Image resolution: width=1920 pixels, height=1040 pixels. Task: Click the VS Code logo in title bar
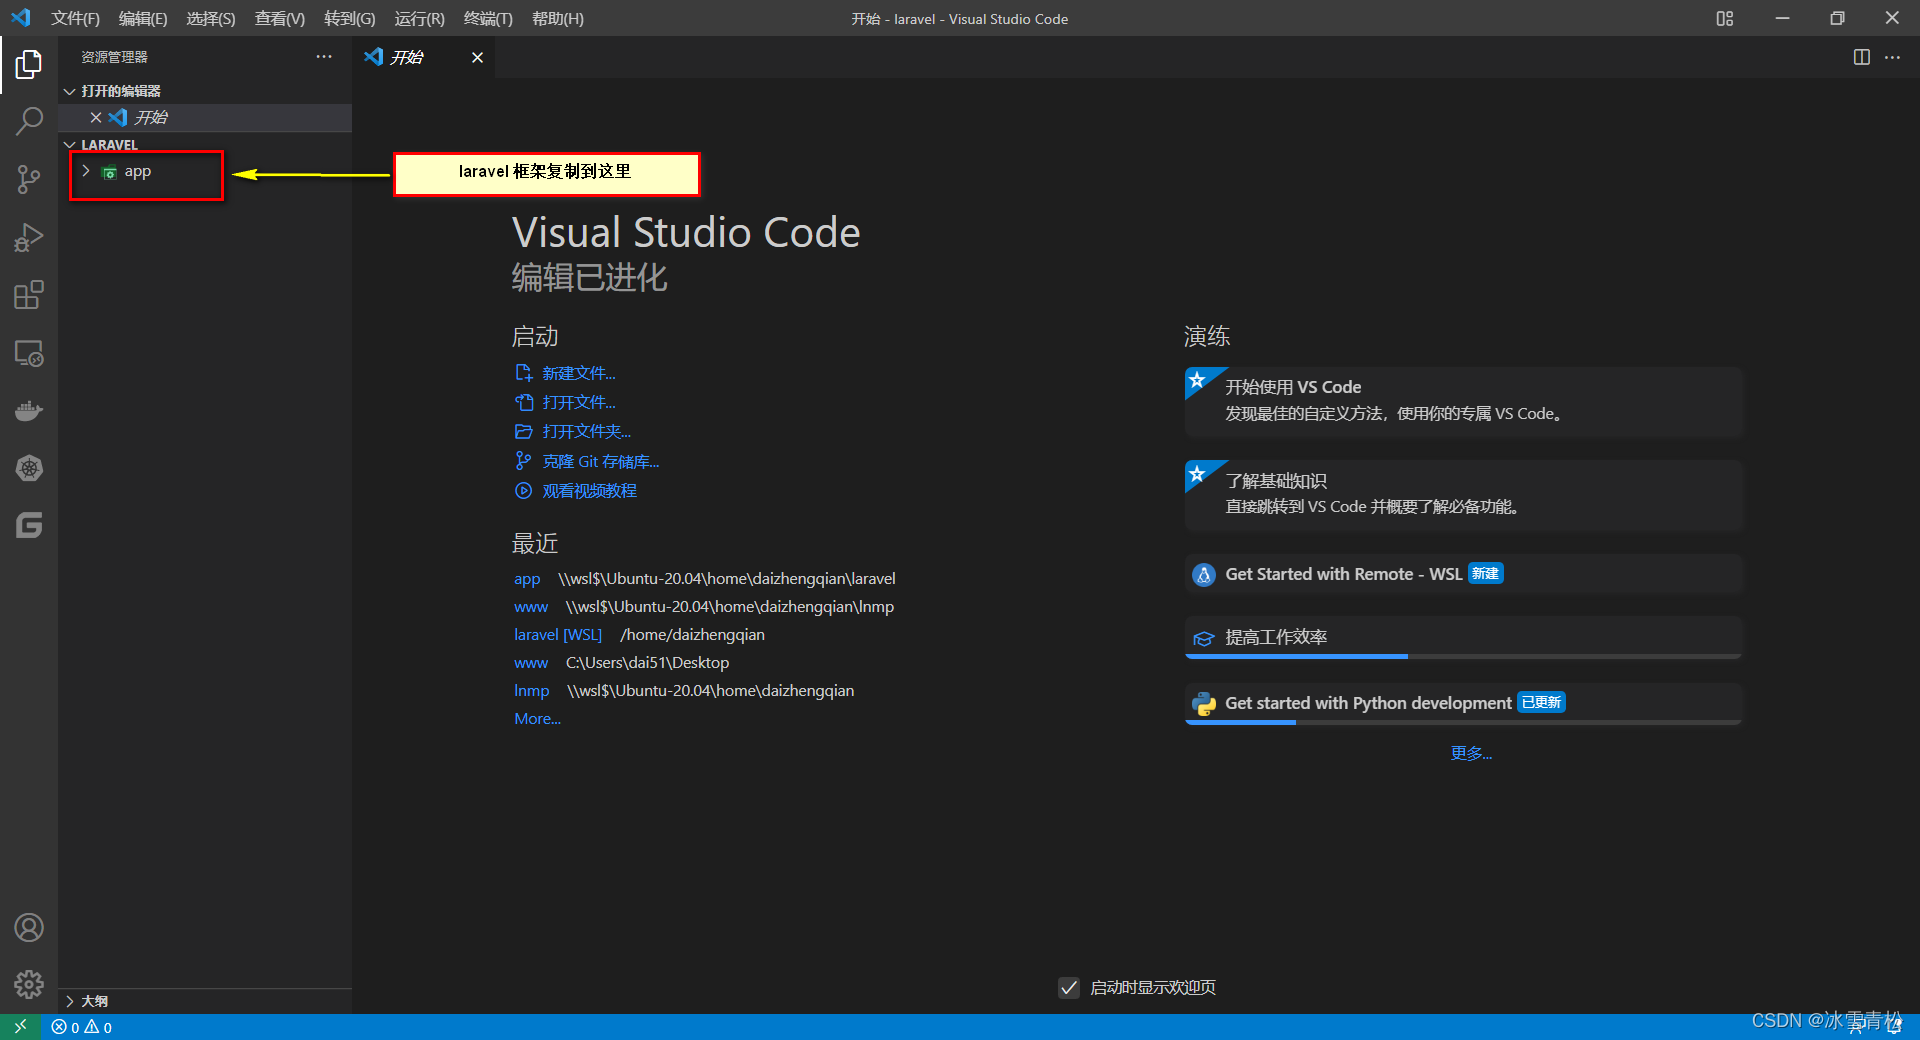[x=21, y=18]
